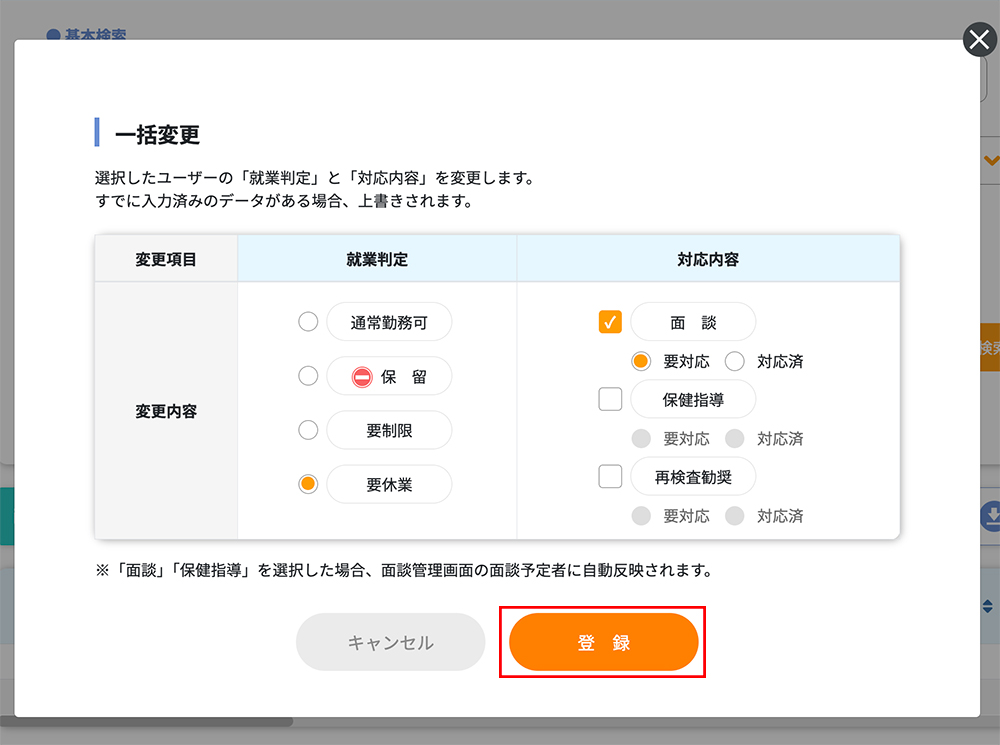Click the 登録 button
Viewport: 1000px width, 745px height.
(603, 642)
